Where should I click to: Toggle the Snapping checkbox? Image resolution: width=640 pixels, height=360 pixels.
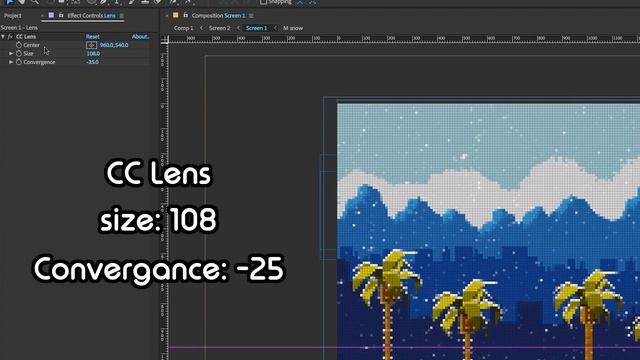pyautogui.click(x=264, y=2)
